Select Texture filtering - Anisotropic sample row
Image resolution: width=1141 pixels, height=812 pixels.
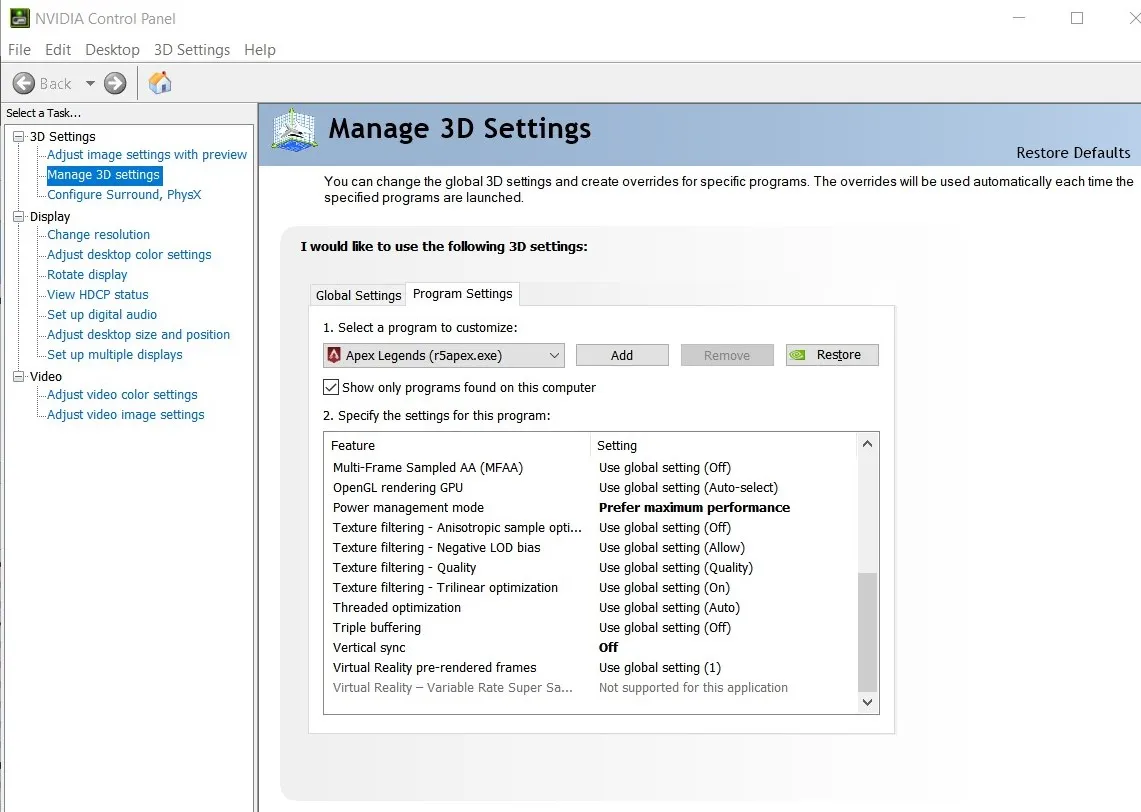[591, 528]
